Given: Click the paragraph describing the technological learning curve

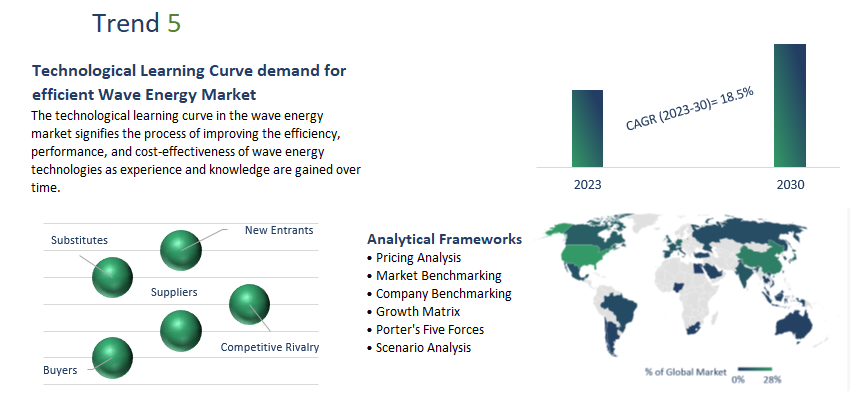Looking at the screenshot, I should tap(196, 152).
